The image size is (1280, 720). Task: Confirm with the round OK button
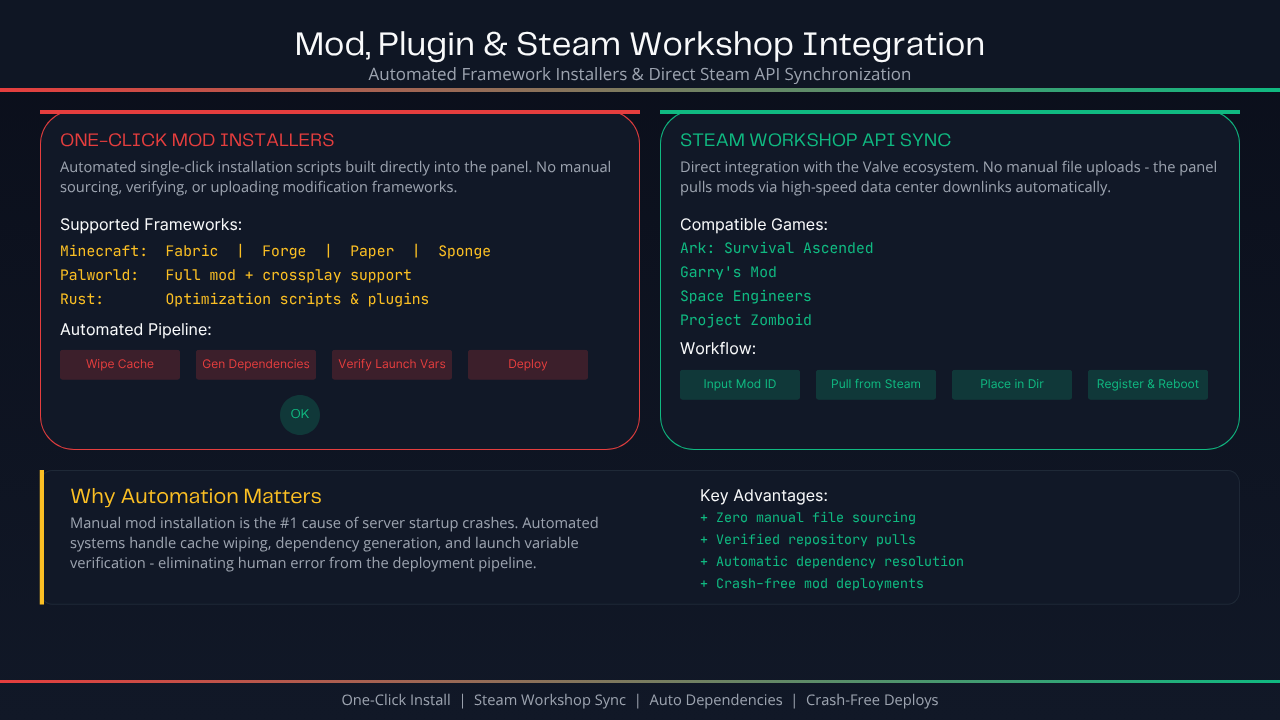[x=300, y=414]
